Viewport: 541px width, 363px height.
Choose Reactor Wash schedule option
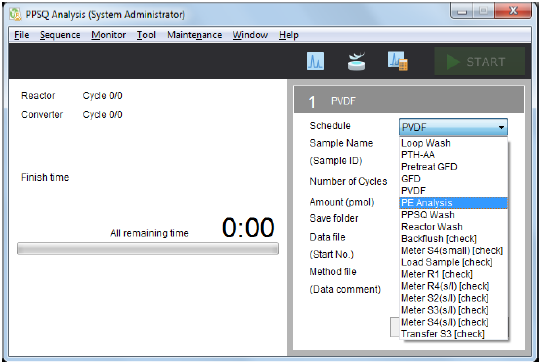tap(453, 227)
